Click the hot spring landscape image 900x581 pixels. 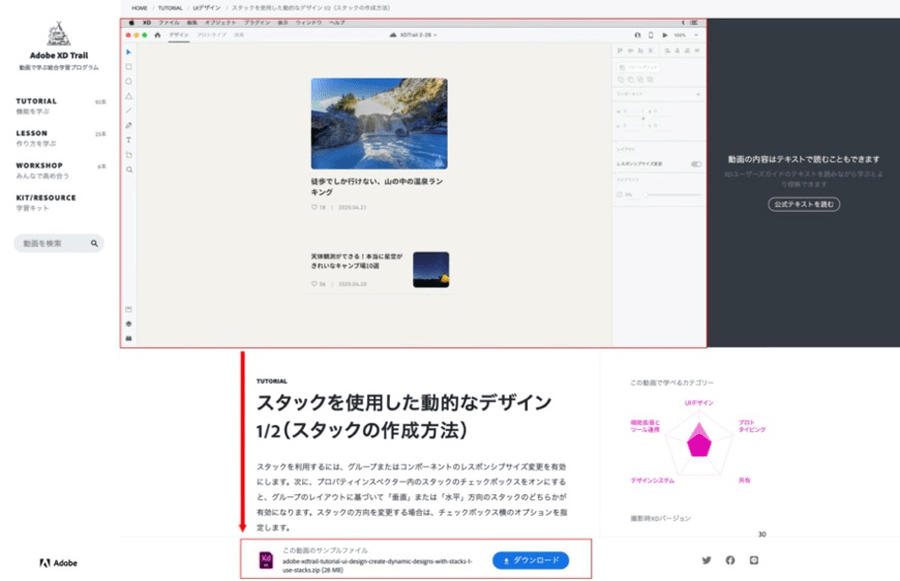tap(379, 123)
